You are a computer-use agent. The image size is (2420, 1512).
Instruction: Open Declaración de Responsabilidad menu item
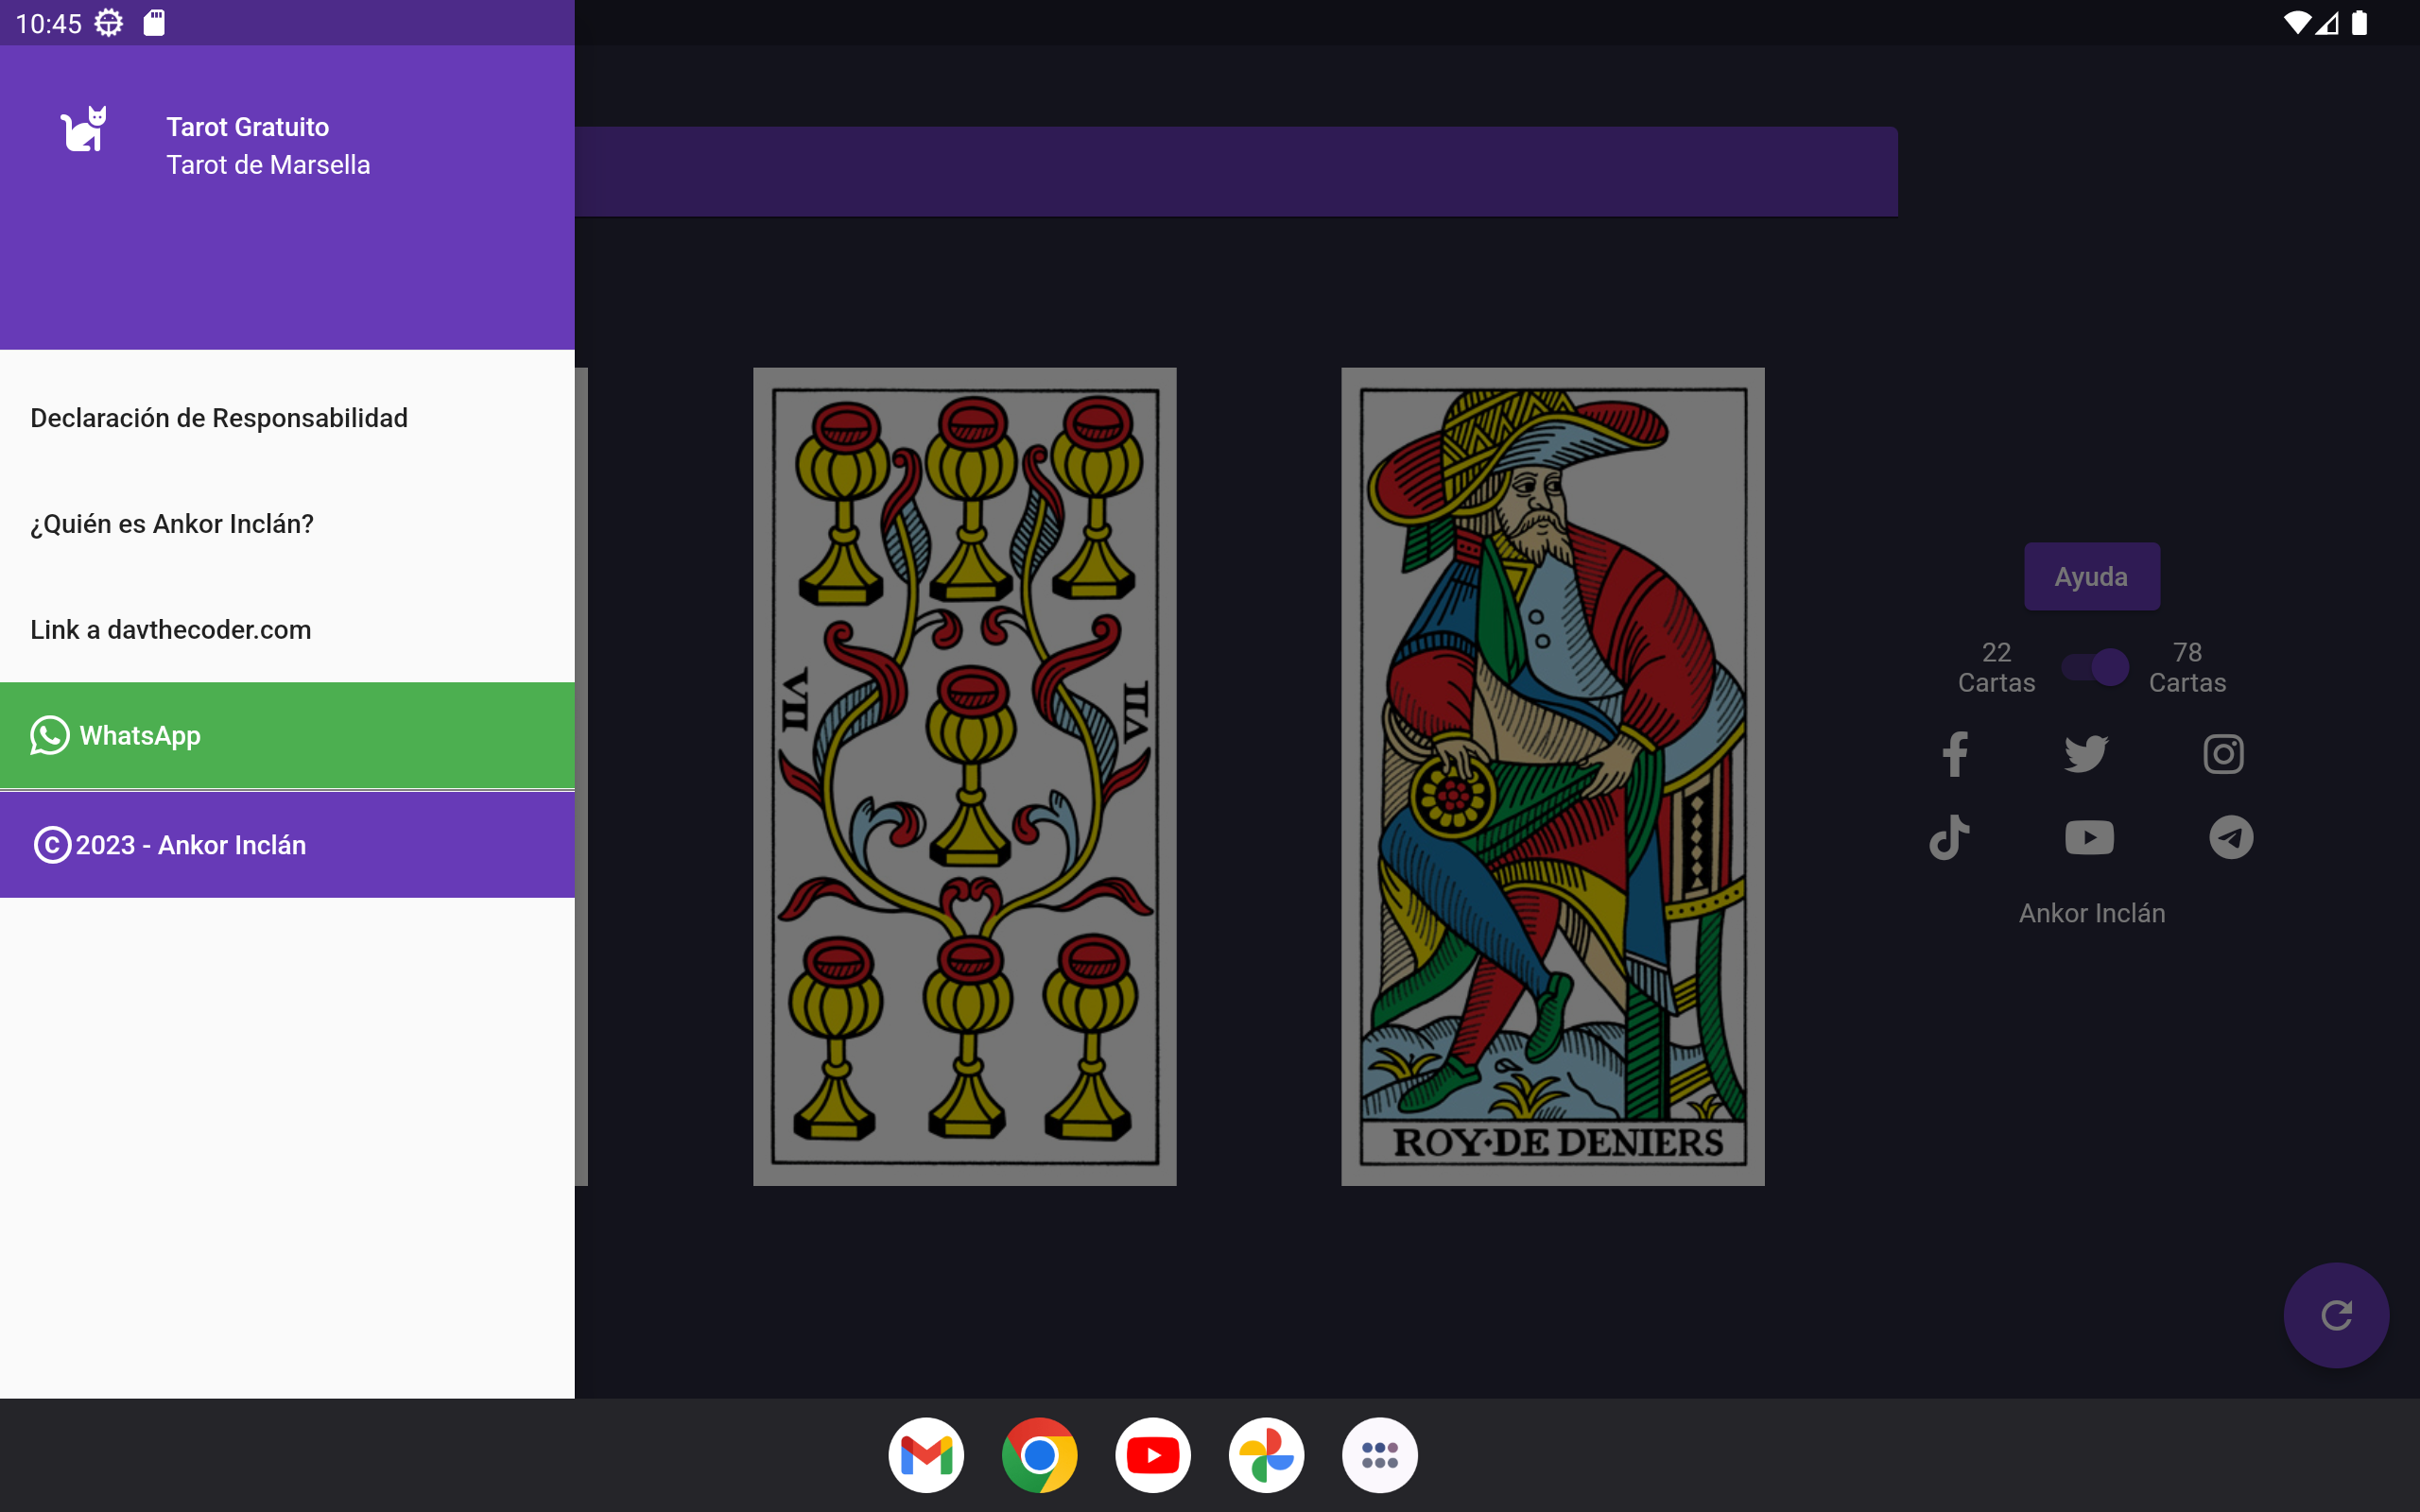click(287, 418)
